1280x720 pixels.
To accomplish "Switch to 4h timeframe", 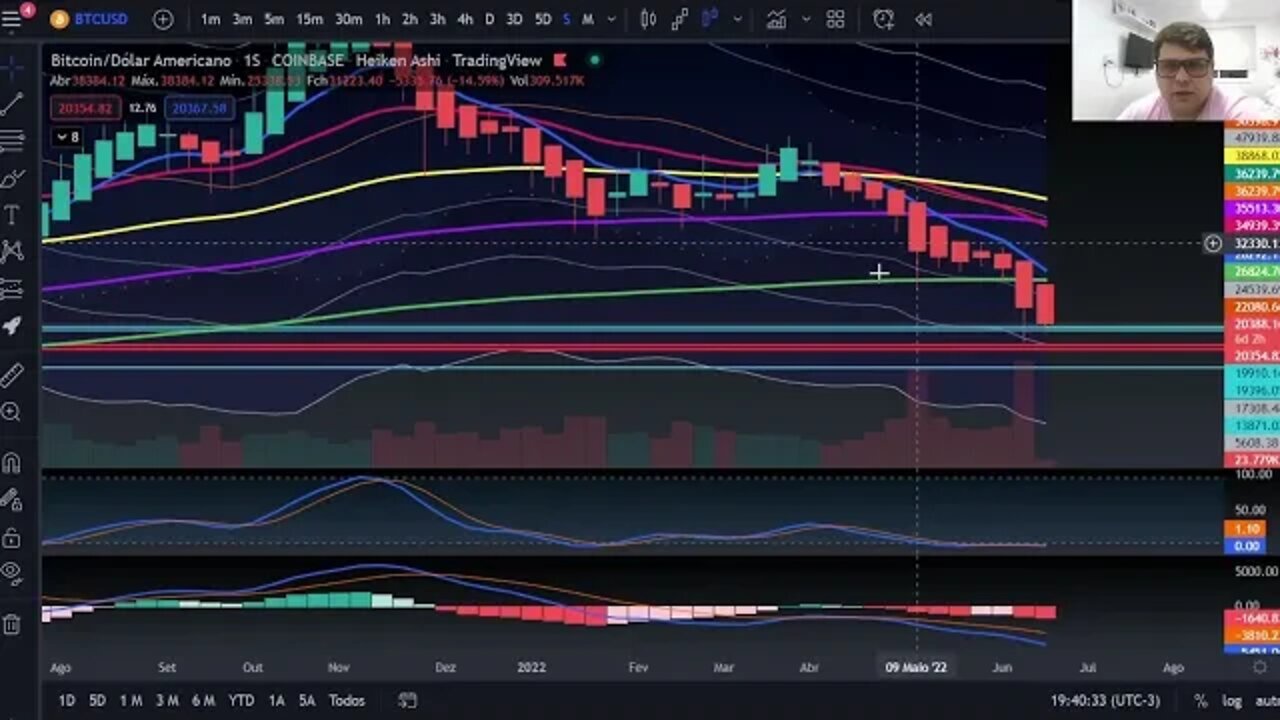I will (464, 19).
